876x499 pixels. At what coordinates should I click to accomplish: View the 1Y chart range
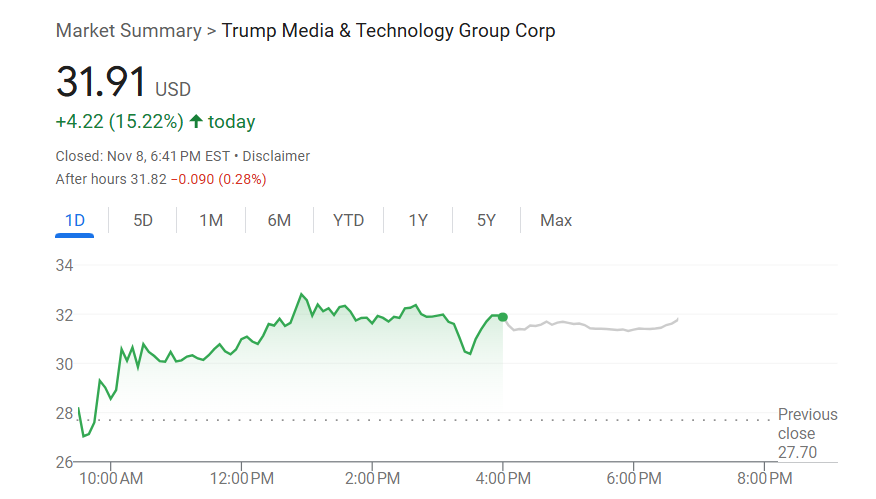tap(418, 220)
